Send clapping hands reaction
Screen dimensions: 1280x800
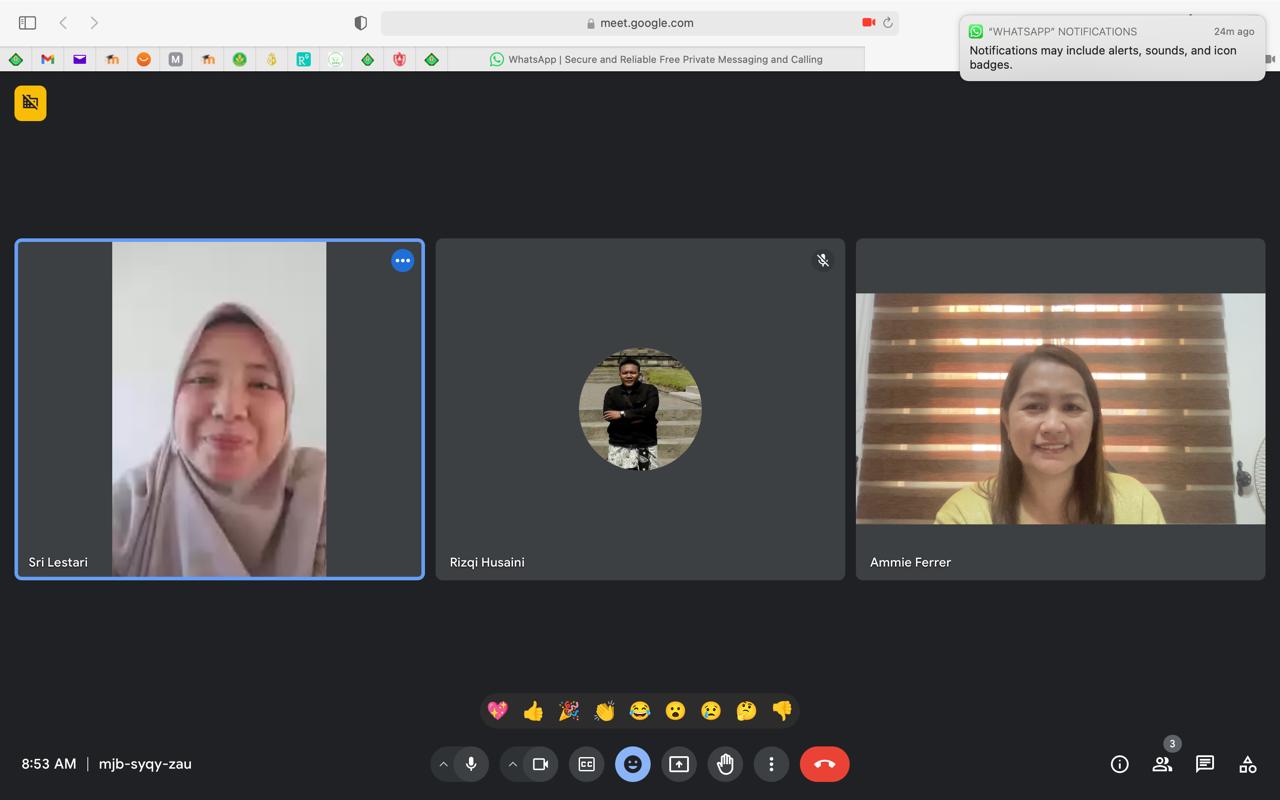[x=604, y=711]
